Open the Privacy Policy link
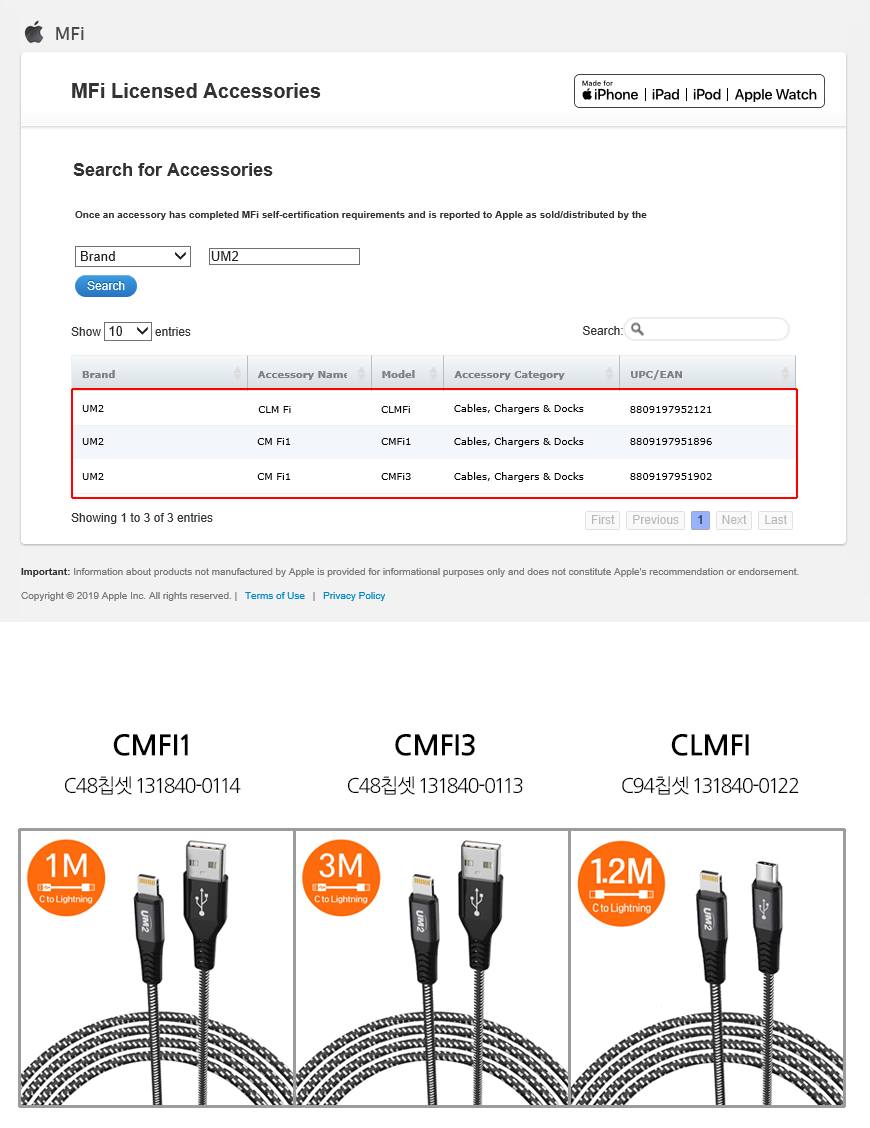The width and height of the screenshot is (870, 1128). pos(354,596)
